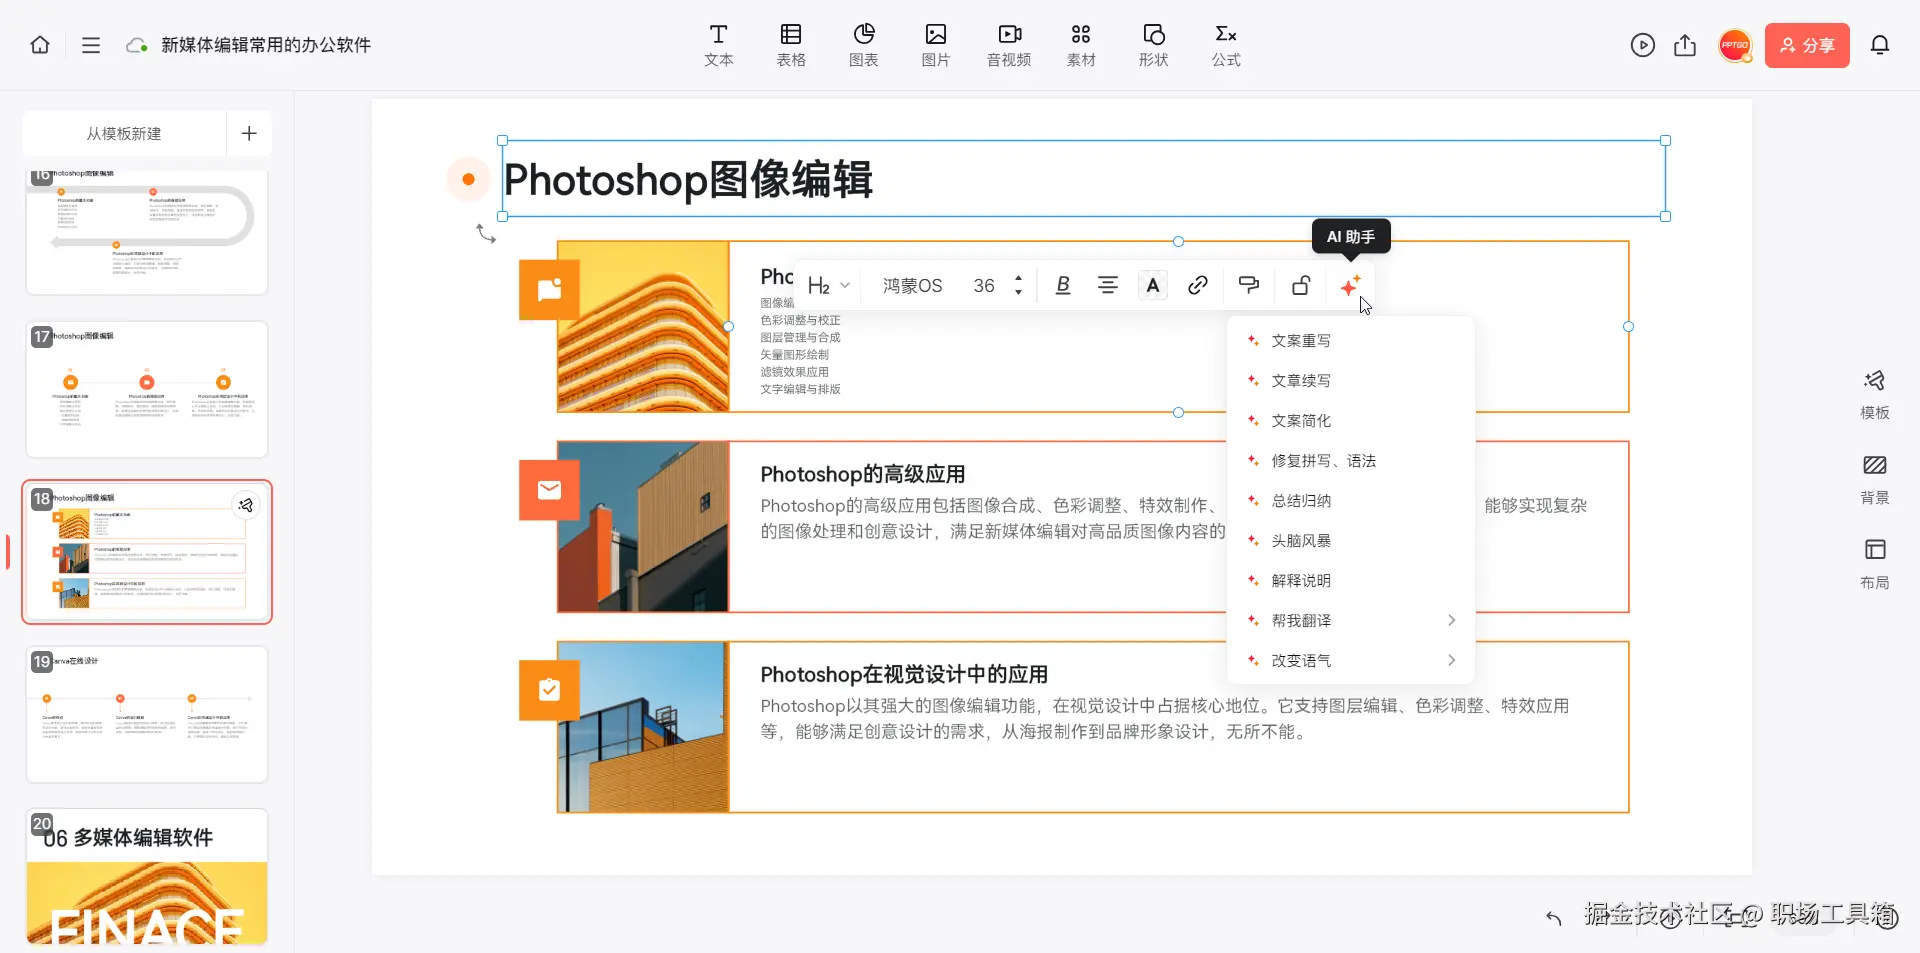1920x953 pixels.
Task: Check the cloud save status icon
Action: tap(137, 45)
